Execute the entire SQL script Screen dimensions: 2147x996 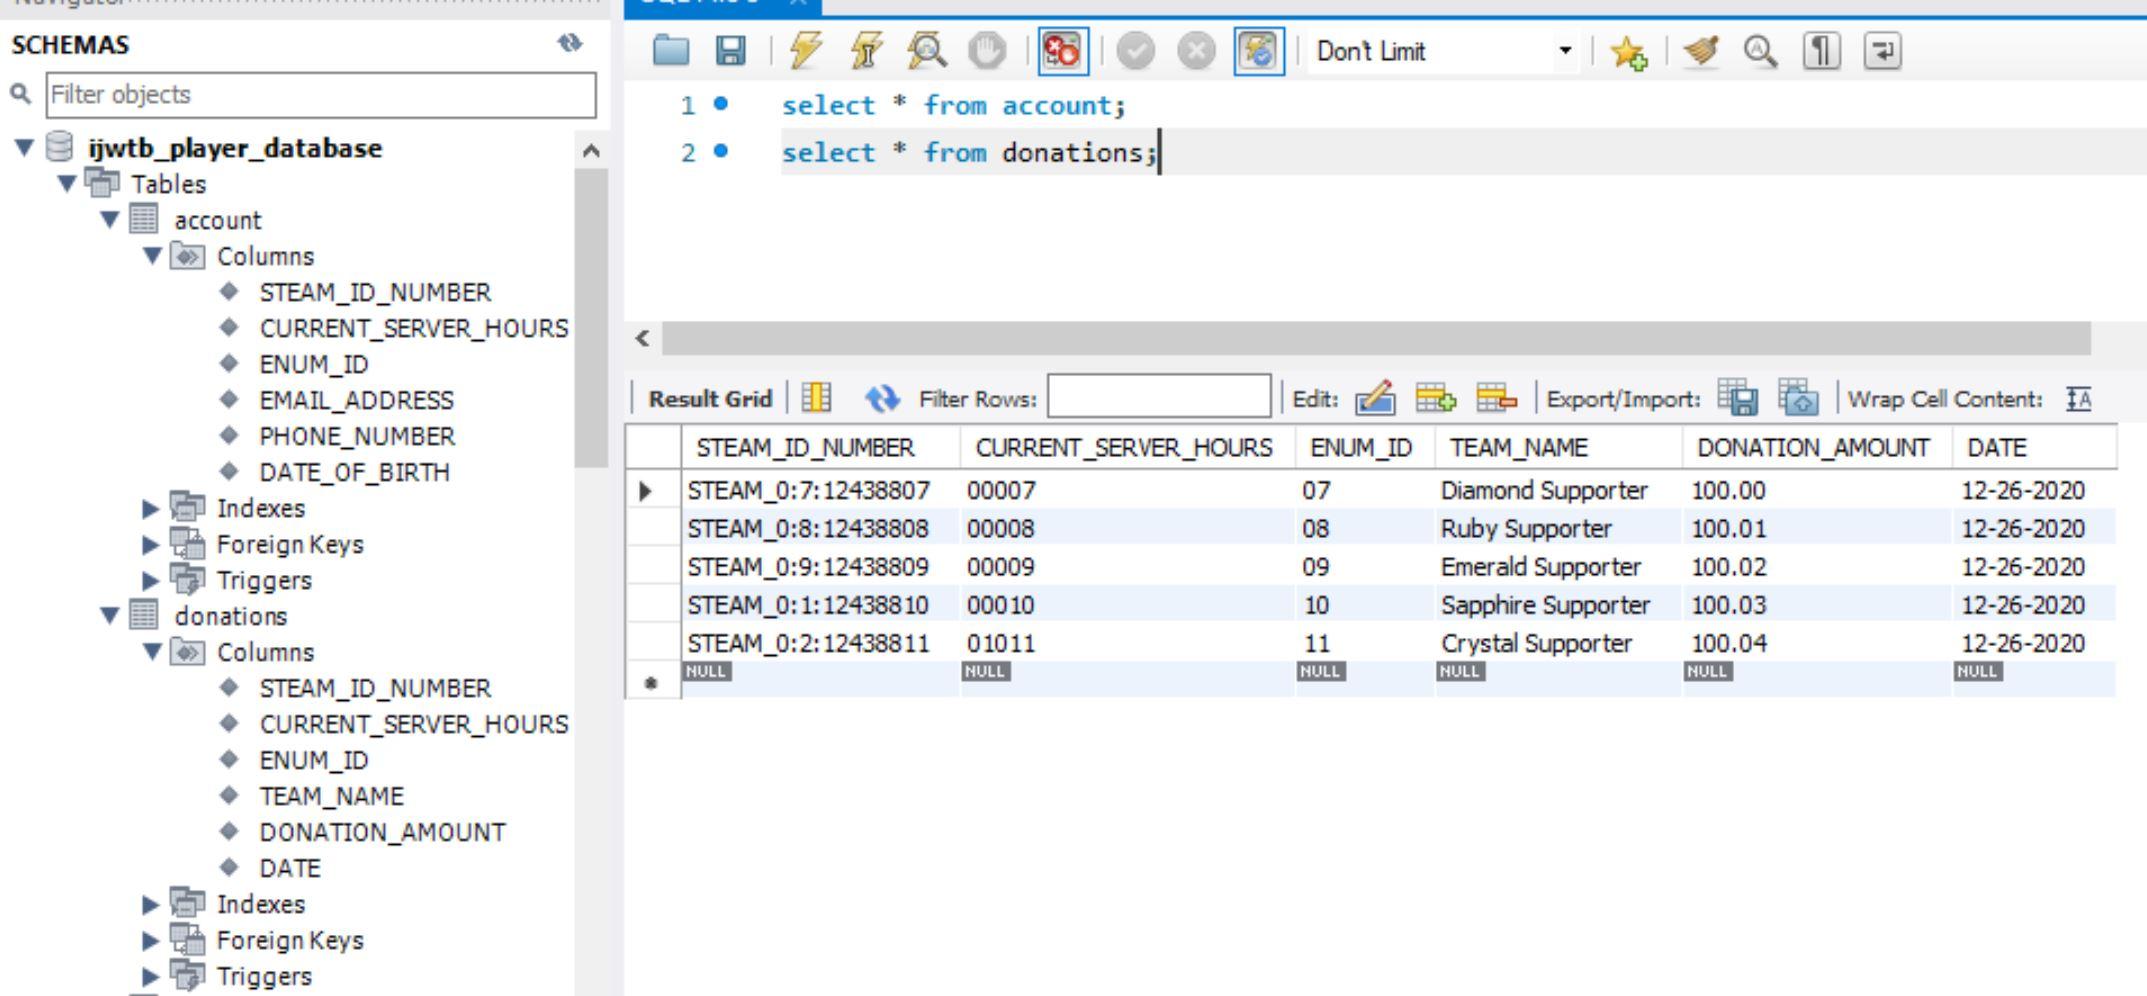(x=803, y=51)
